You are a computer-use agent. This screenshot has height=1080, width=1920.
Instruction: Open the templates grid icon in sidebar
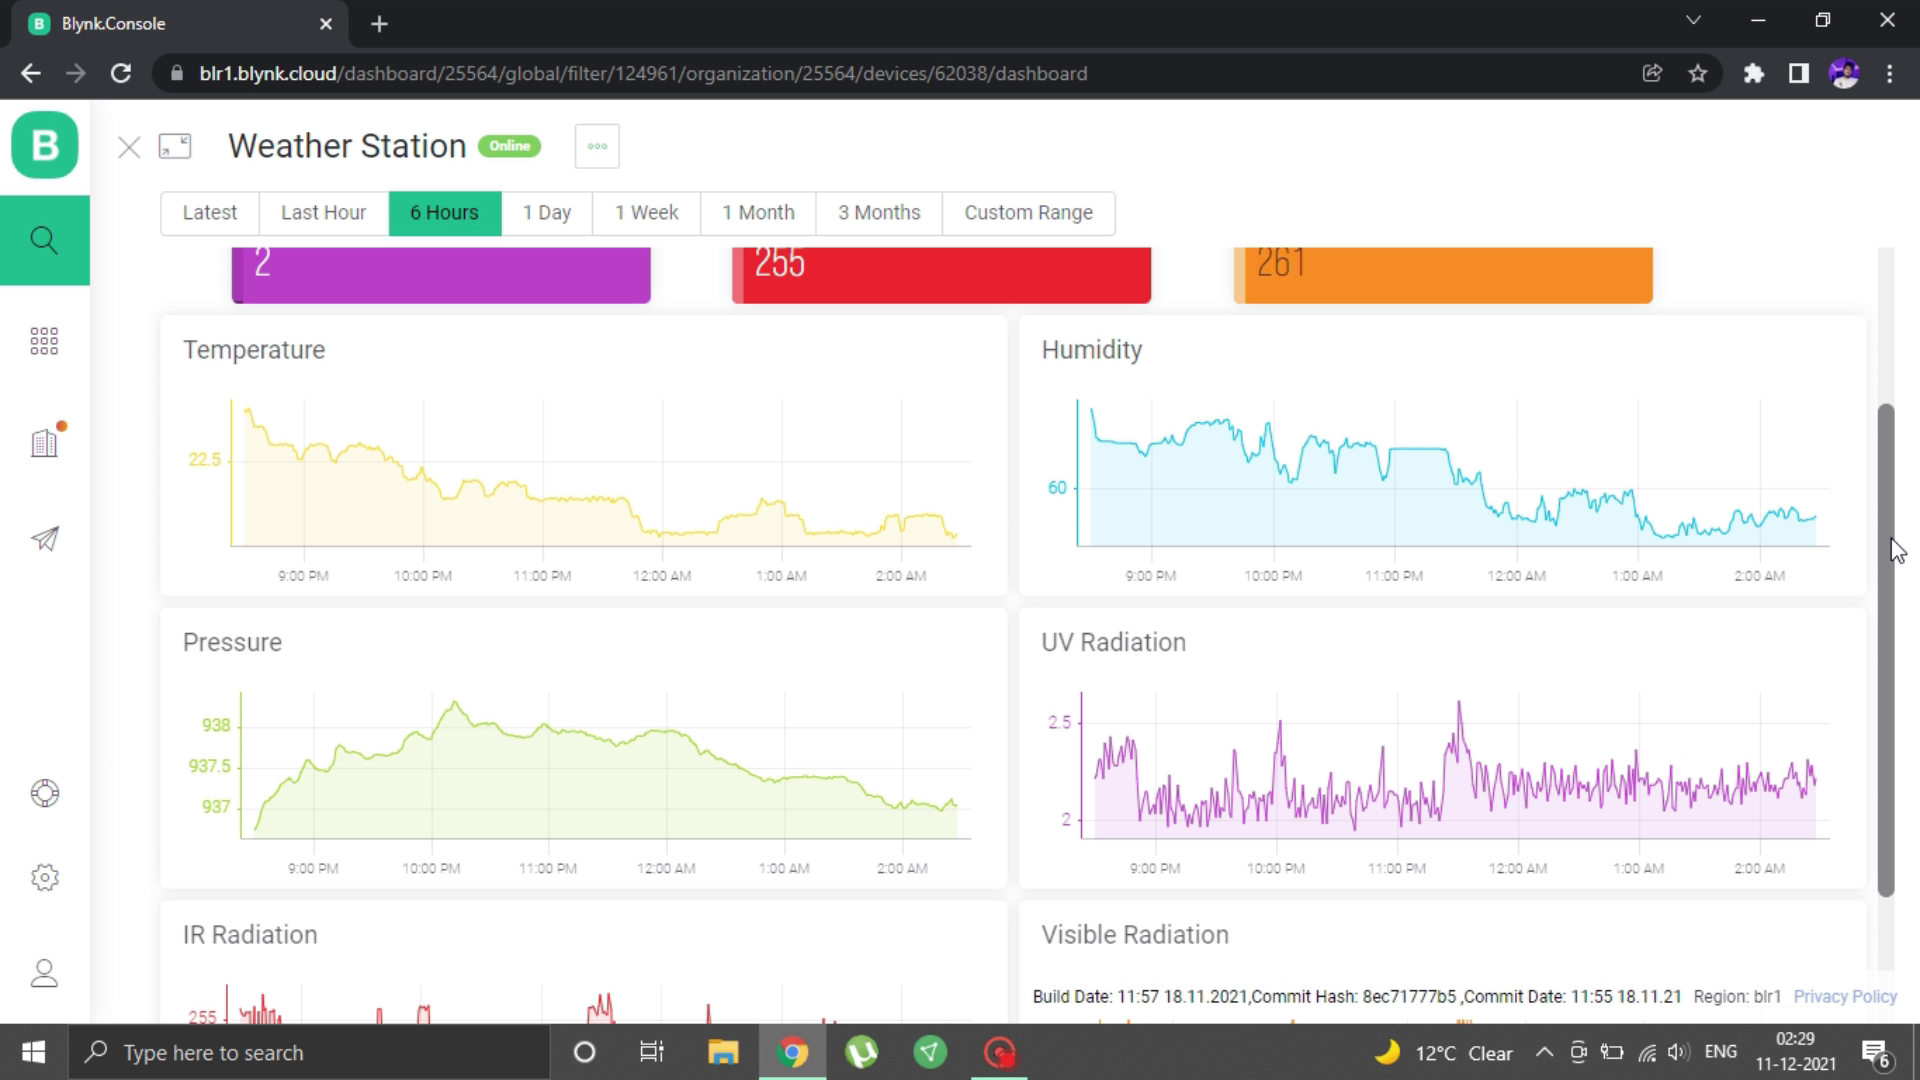44,341
